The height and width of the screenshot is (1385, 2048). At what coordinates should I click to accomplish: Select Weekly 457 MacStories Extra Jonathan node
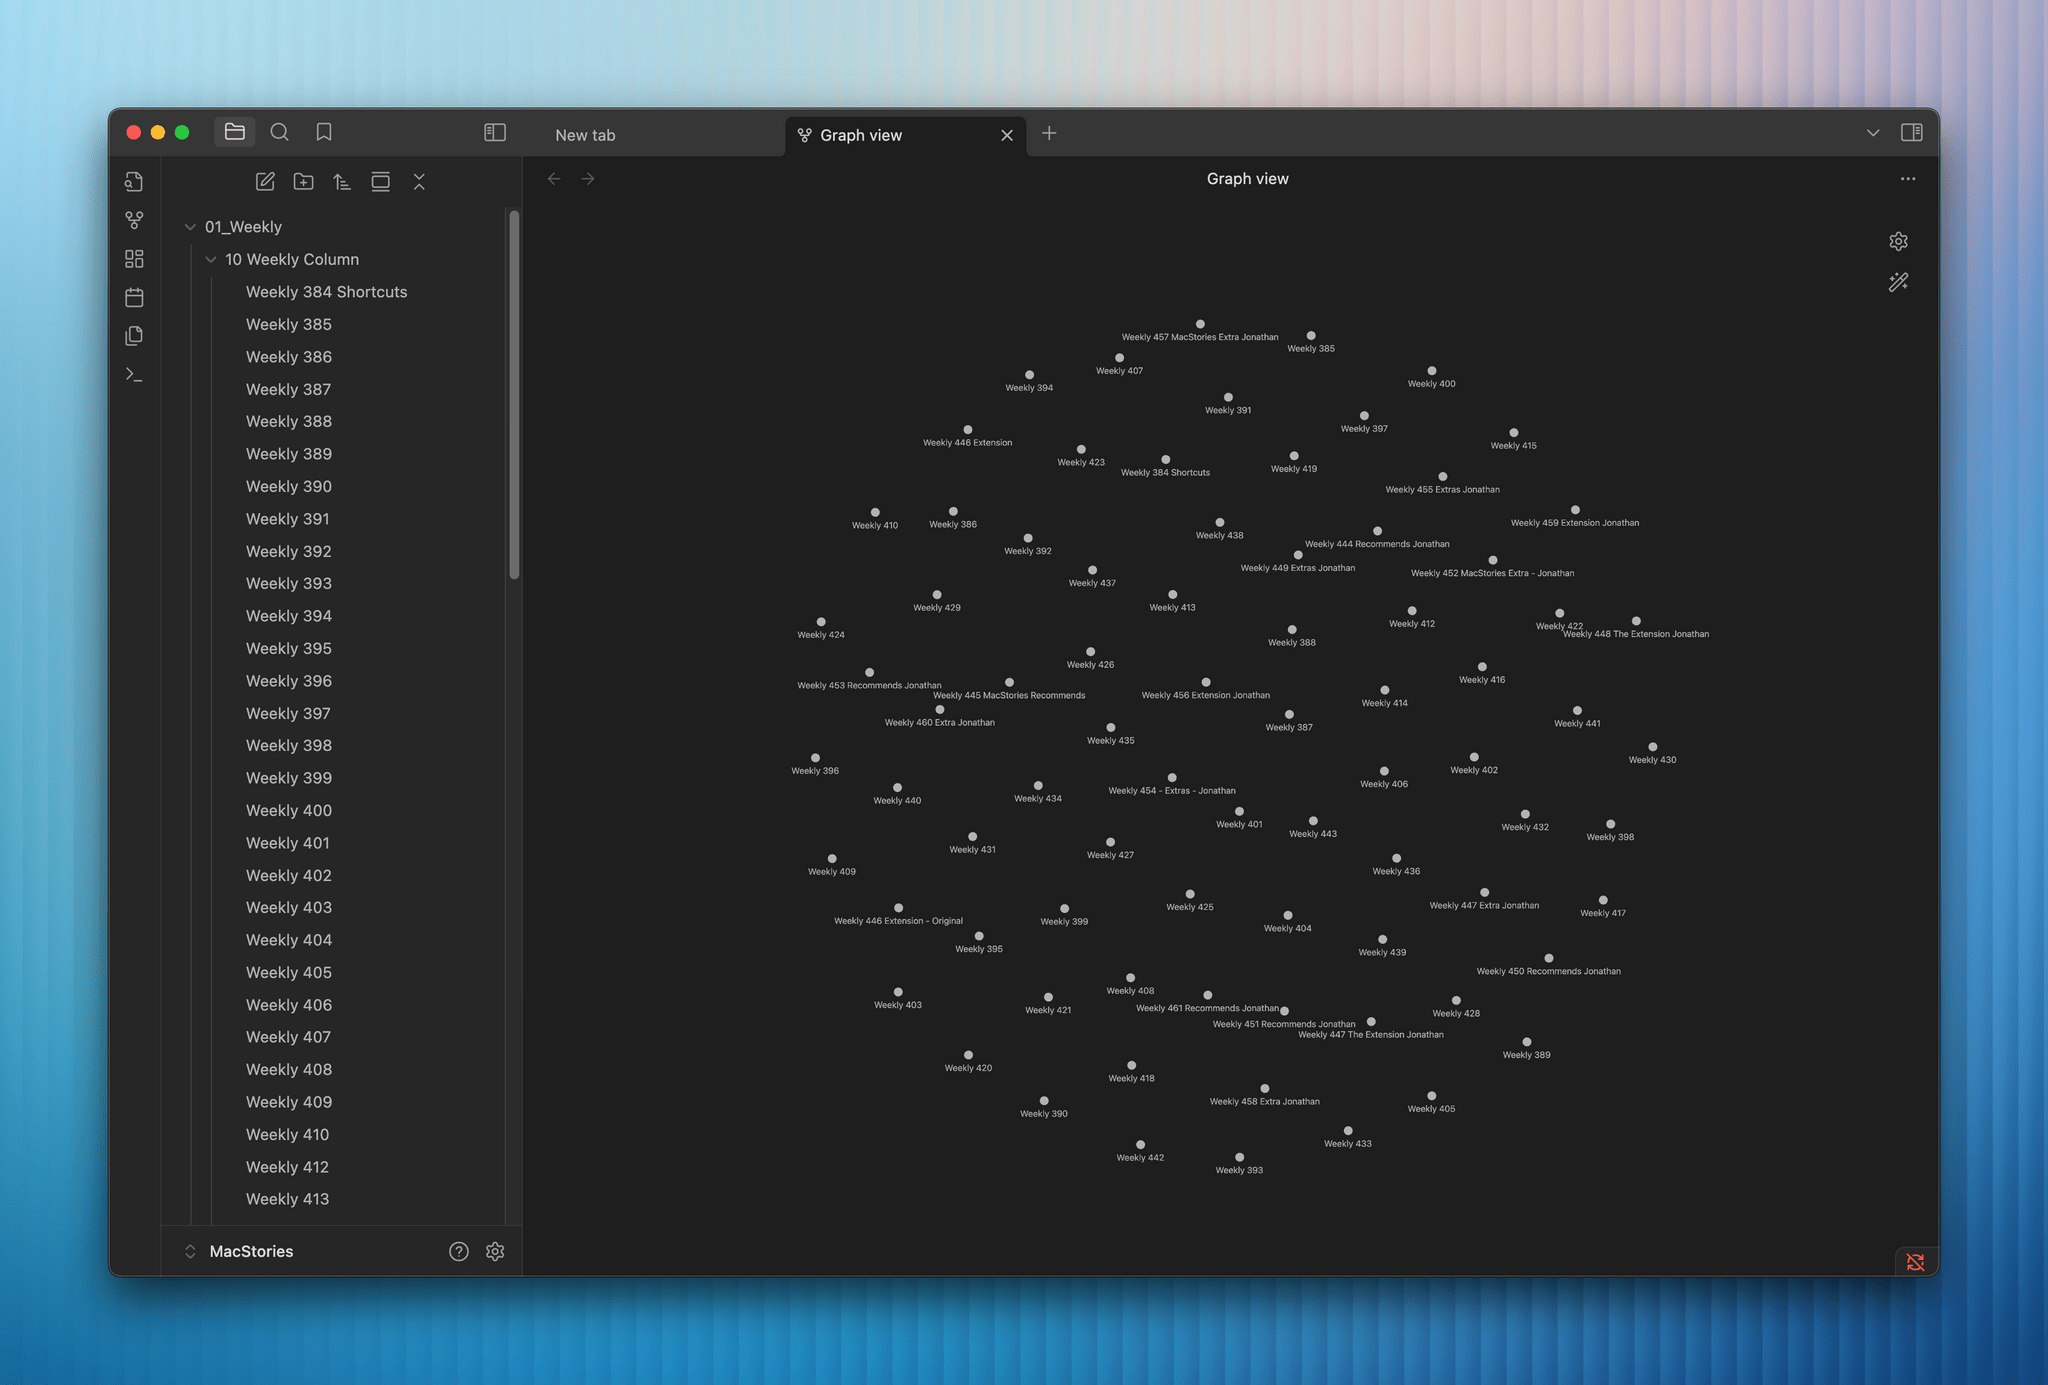pos(1200,324)
